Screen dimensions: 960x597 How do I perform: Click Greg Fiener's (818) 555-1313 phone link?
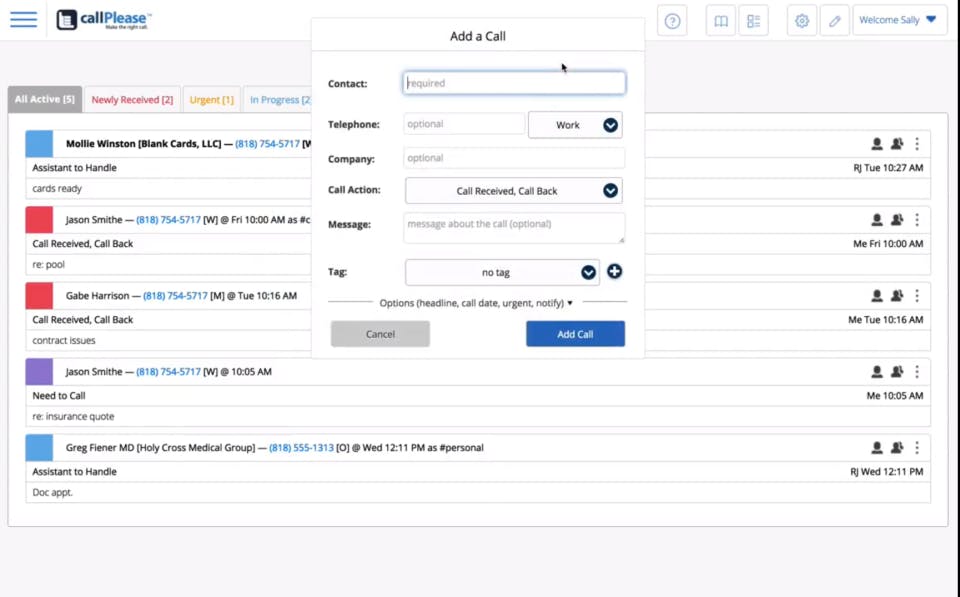point(301,447)
